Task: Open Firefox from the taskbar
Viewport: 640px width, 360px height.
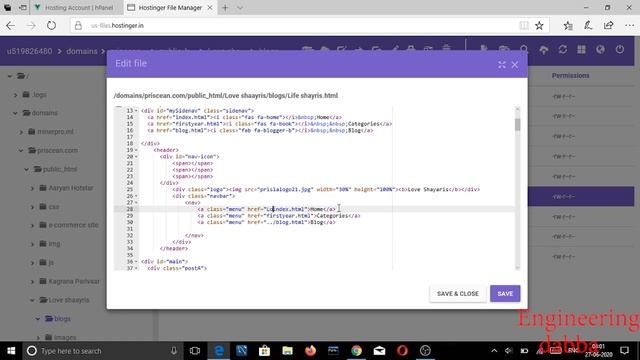Action: pos(310,351)
